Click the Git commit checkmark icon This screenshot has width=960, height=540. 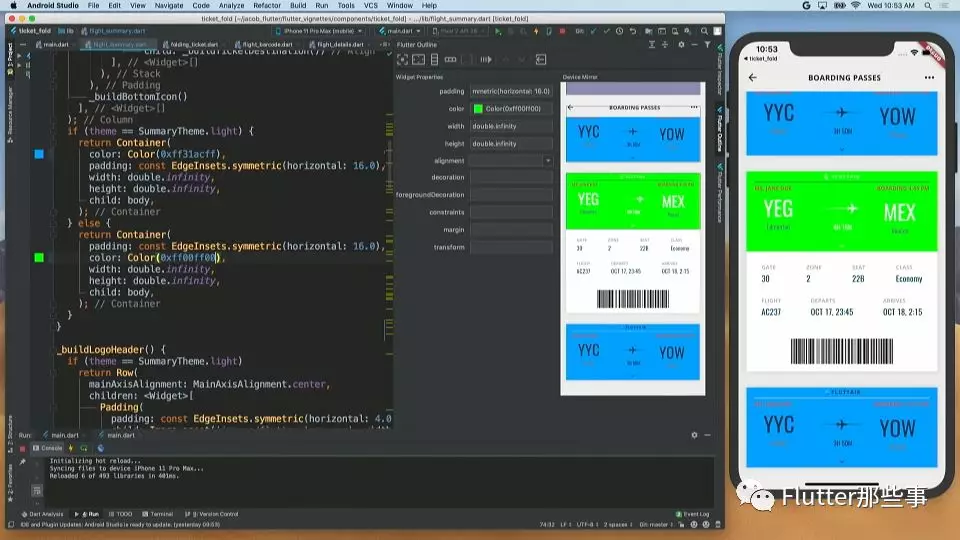pos(606,31)
